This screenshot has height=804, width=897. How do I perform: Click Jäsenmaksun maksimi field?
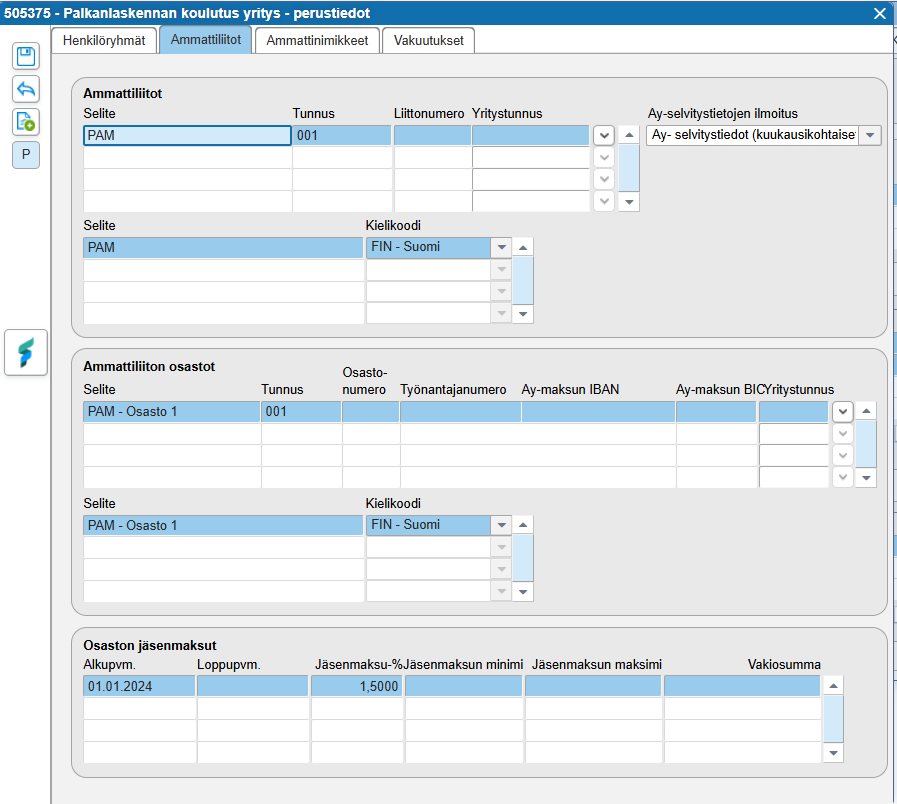(x=593, y=686)
